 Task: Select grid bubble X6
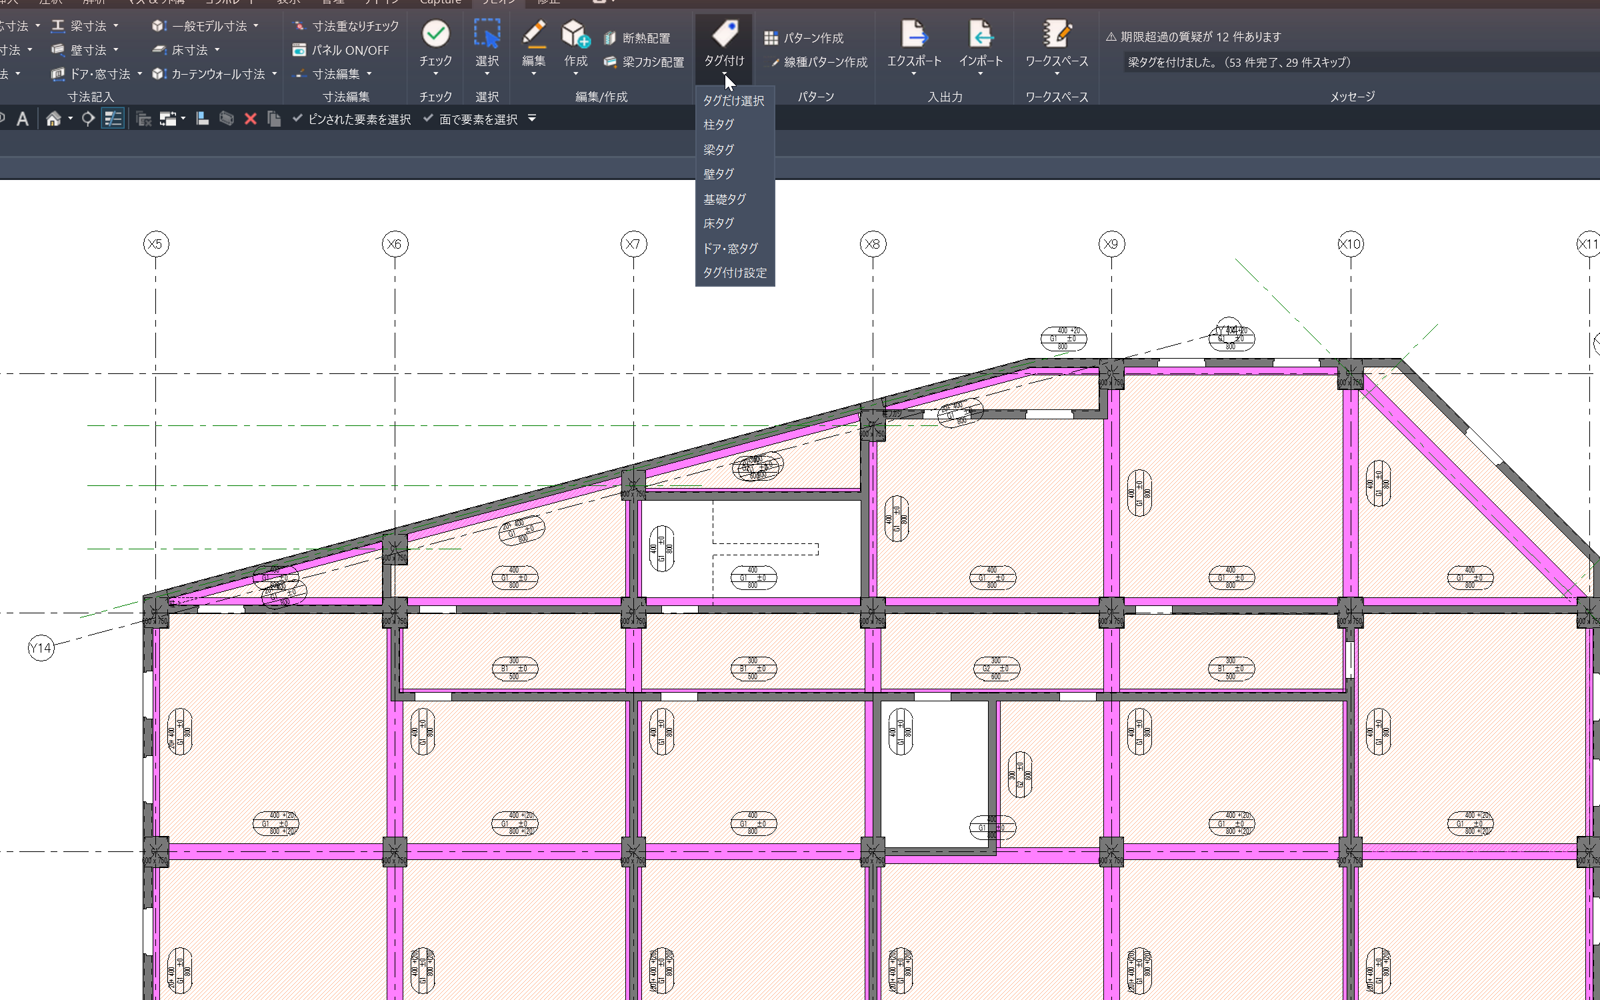395,244
